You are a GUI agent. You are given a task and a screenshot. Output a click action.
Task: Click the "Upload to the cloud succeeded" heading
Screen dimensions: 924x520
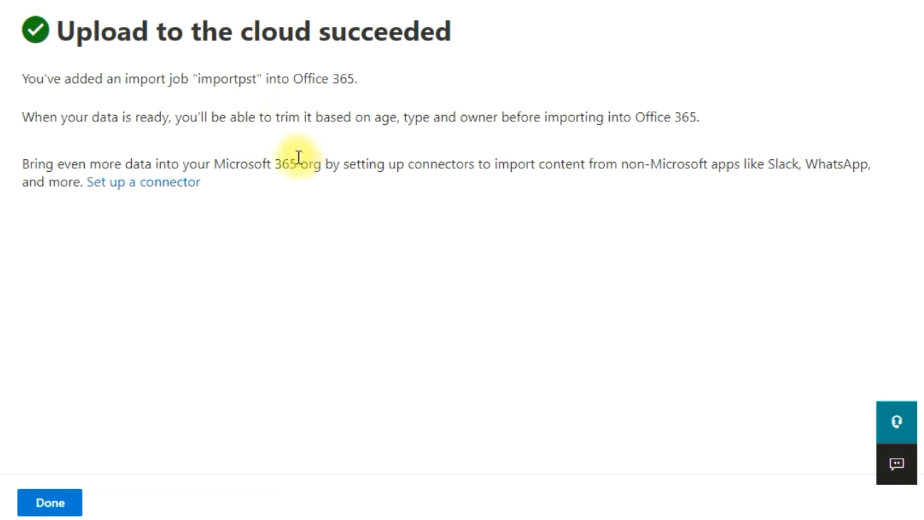(253, 32)
